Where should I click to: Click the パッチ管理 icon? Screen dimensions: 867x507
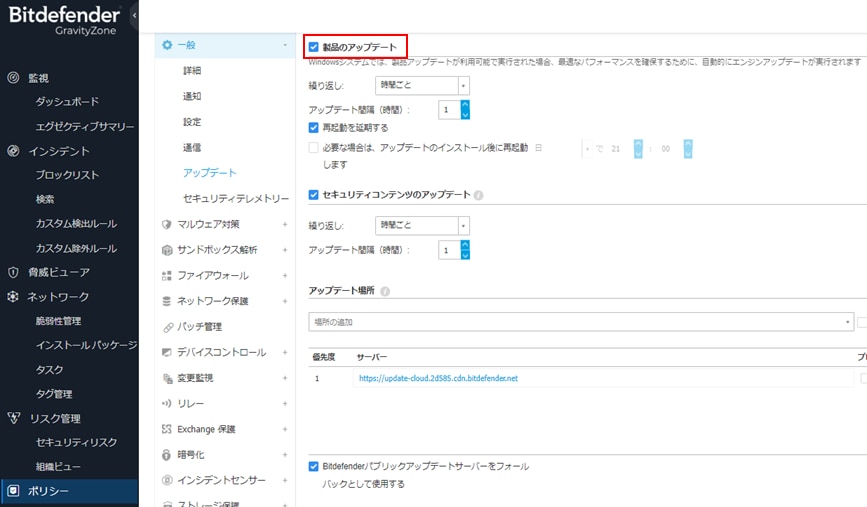[168, 327]
